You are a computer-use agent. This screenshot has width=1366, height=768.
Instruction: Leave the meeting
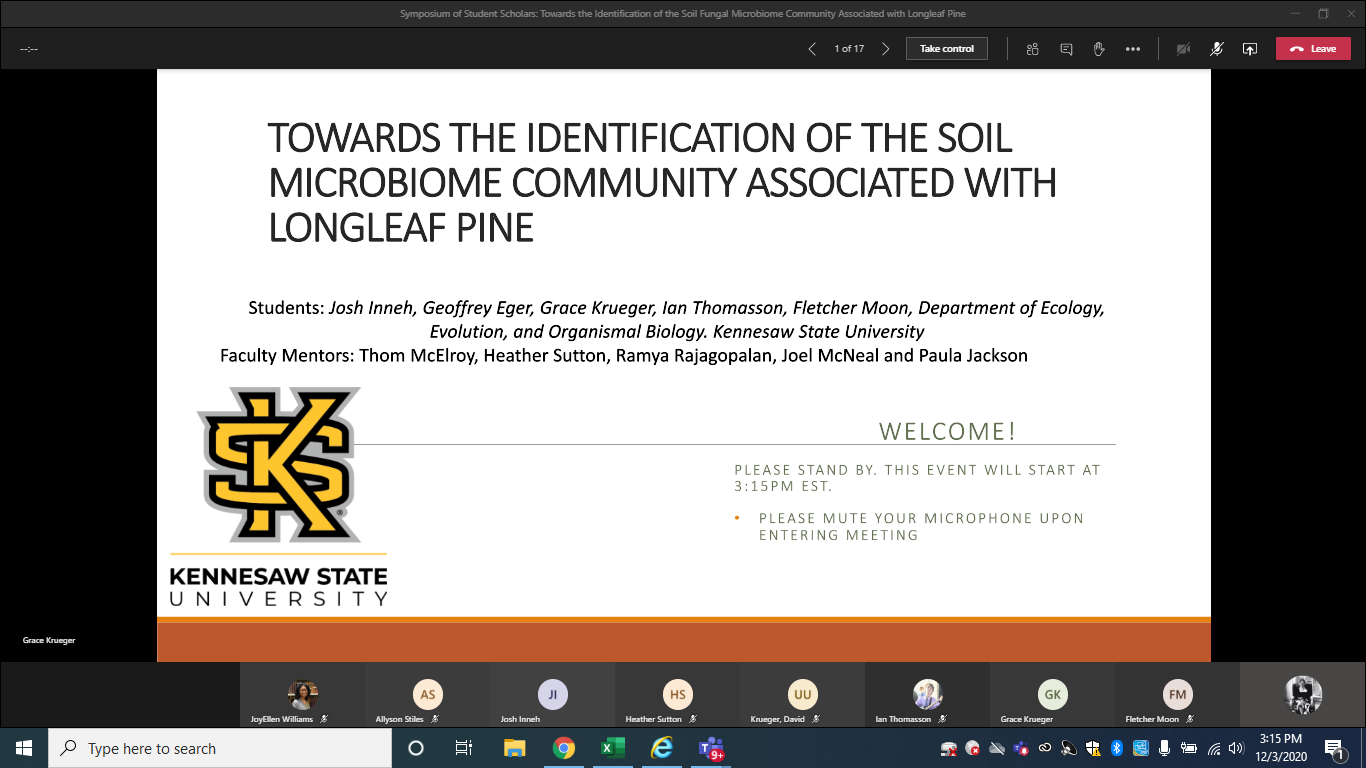coord(1312,49)
